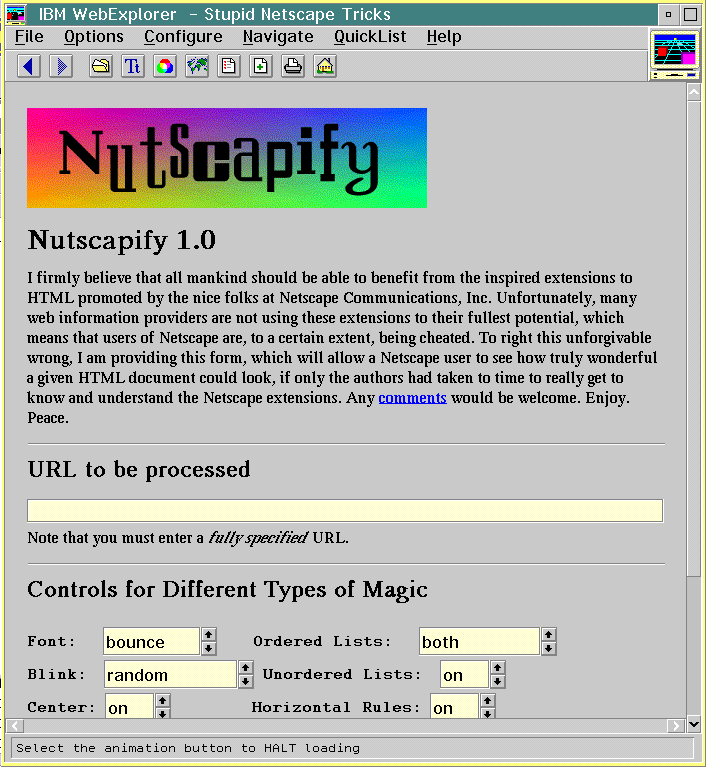The image size is (706, 767).
Task: Click the Print toolbar icon
Action: click(x=292, y=67)
